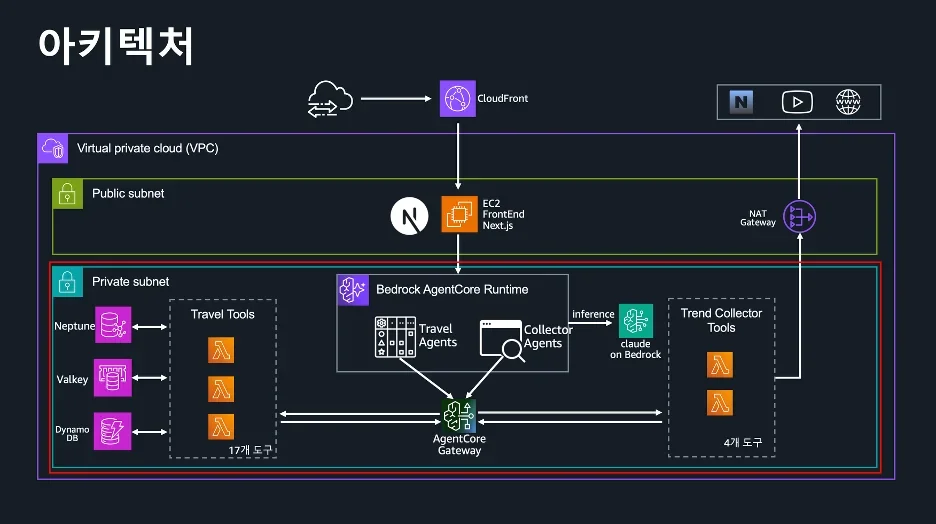Click the NAT Gateway icon
936x524 pixels.
point(799,217)
